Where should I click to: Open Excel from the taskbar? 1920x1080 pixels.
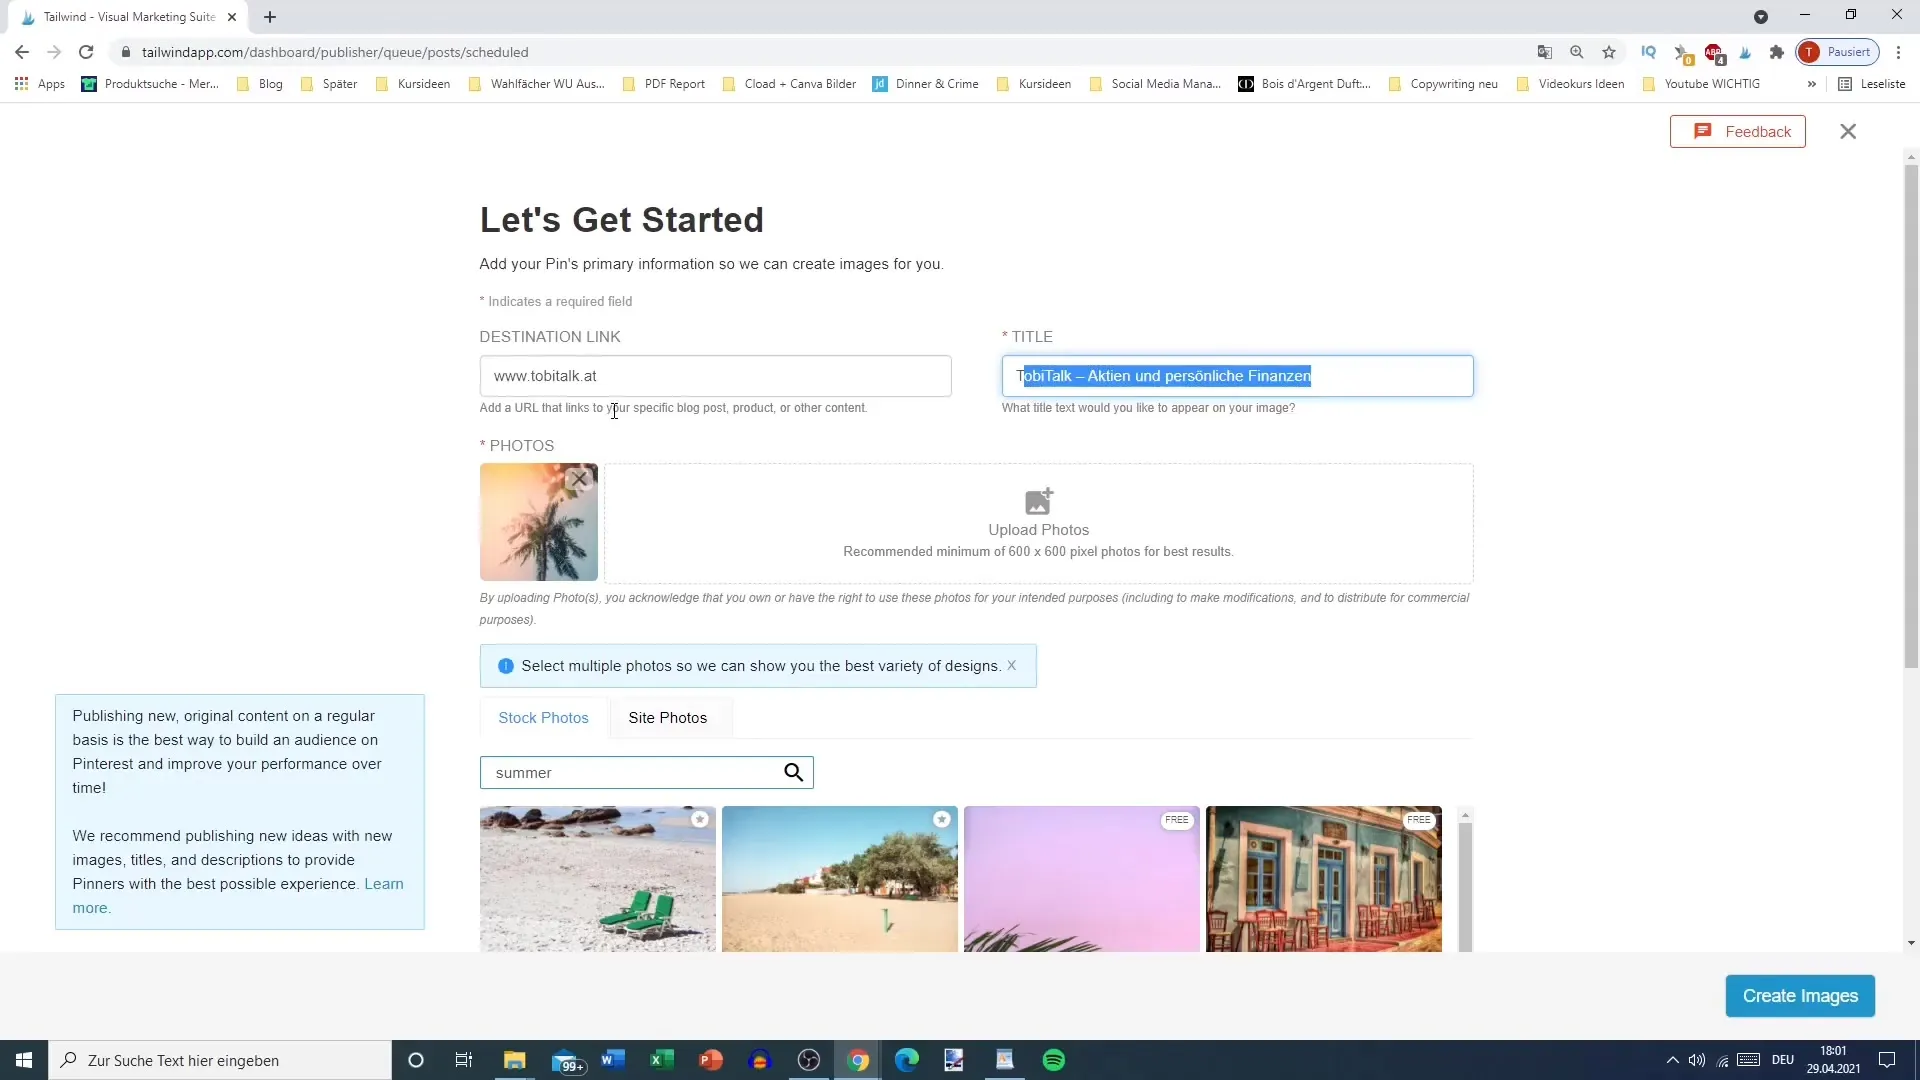point(661,1060)
